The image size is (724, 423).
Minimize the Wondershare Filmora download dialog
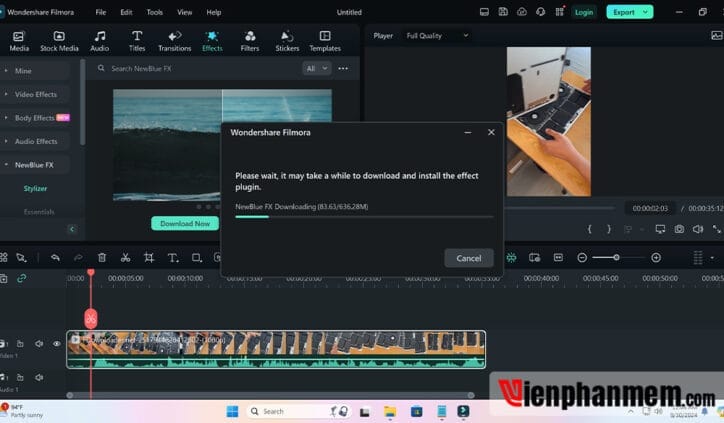(x=468, y=133)
